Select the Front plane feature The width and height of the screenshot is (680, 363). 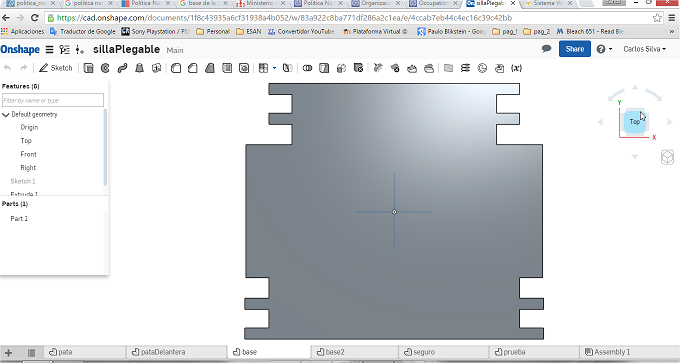point(28,154)
